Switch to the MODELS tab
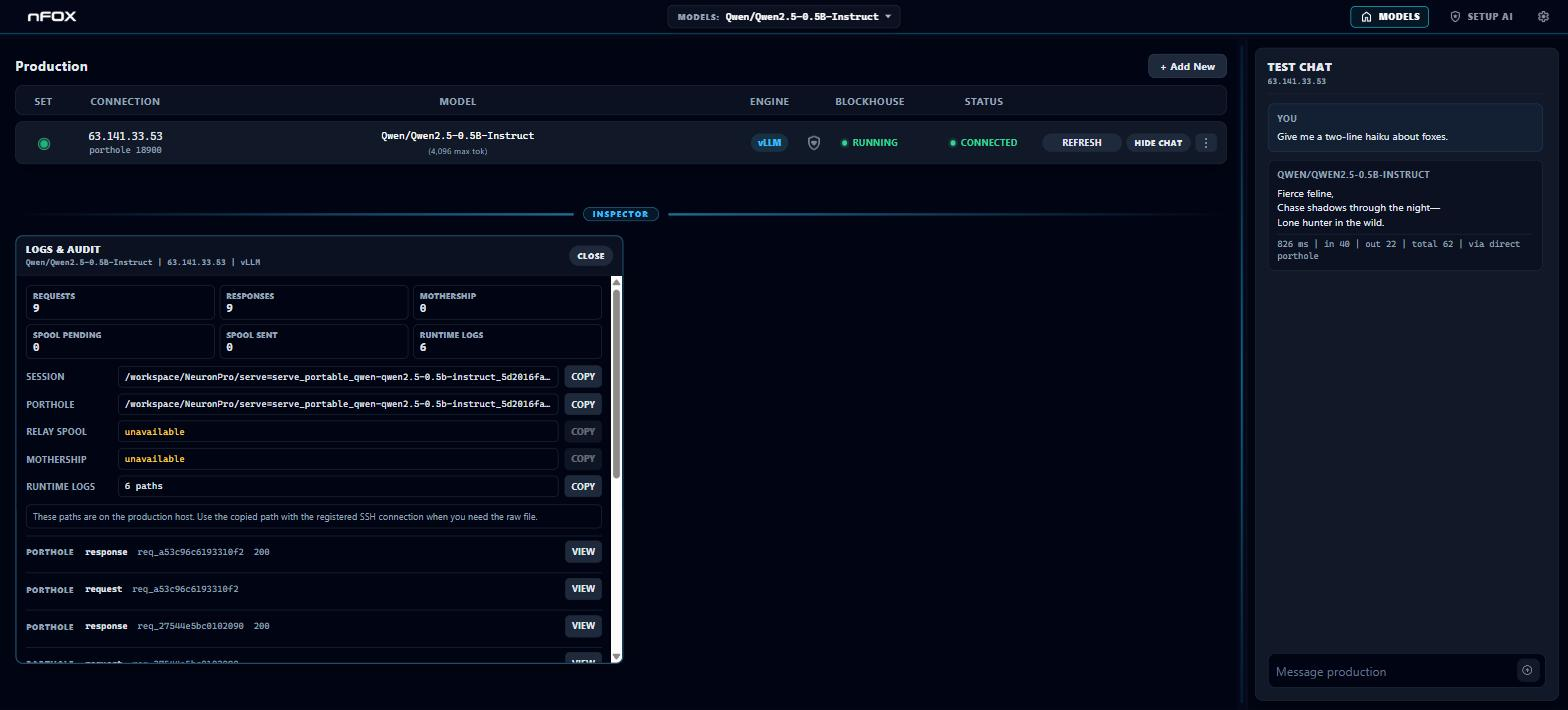Image resolution: width=1568 pixels, height=710 pixels. [x=1390, y=17]
